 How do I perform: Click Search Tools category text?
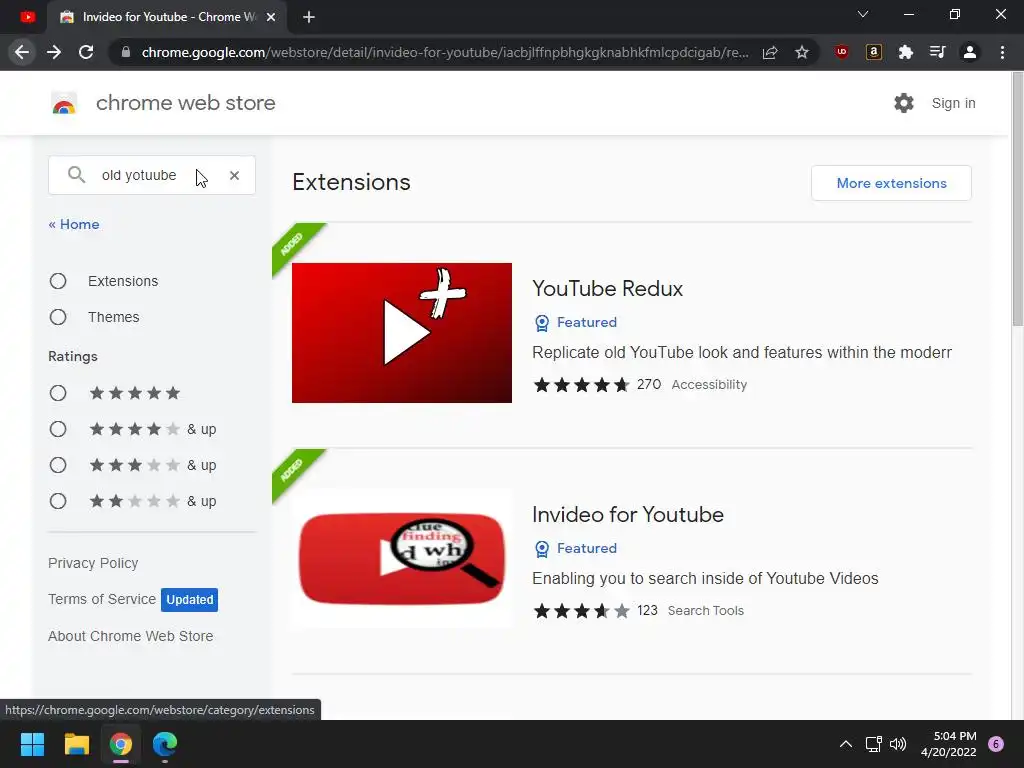click(x=705, y=611)
